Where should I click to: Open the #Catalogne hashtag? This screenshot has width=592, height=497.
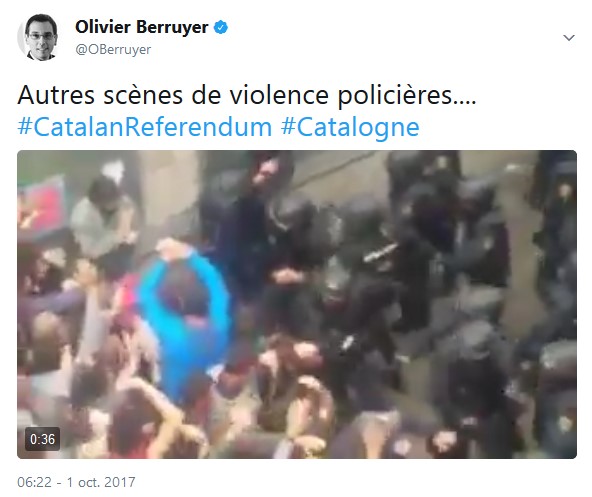(350, 127)
